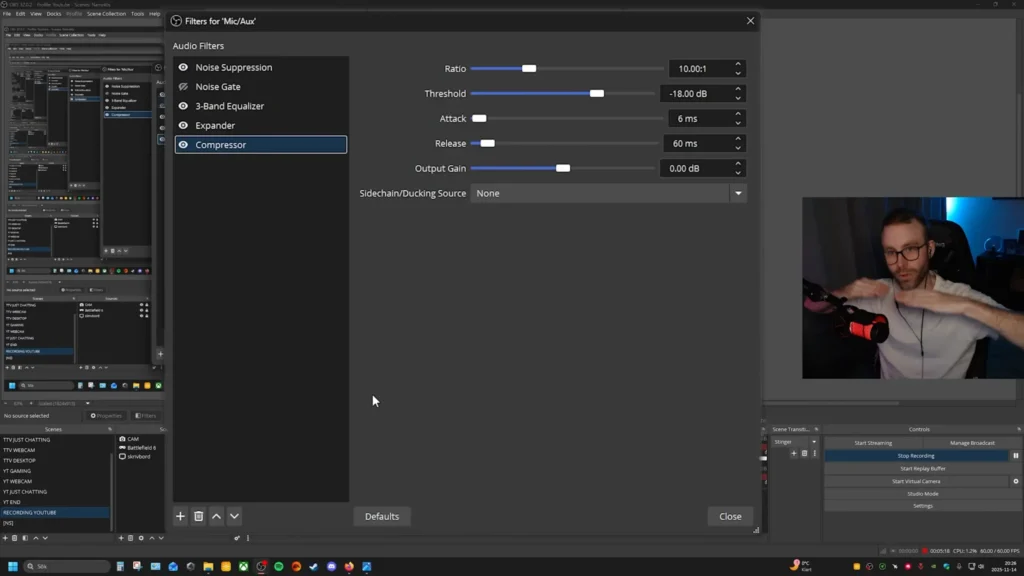1024x576 pixels.
Task: Pause recording with pause icon
Action: (1016, 456)
